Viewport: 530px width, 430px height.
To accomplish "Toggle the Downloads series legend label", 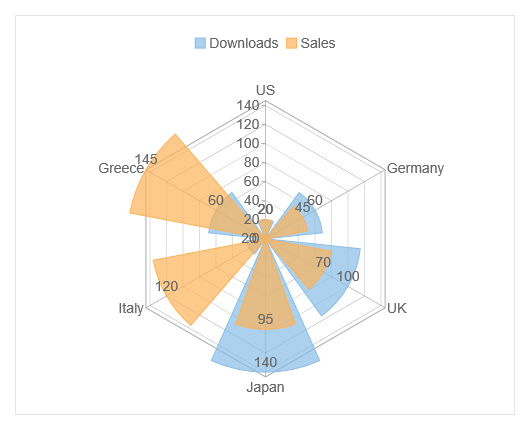I will [x=243, y=43].
